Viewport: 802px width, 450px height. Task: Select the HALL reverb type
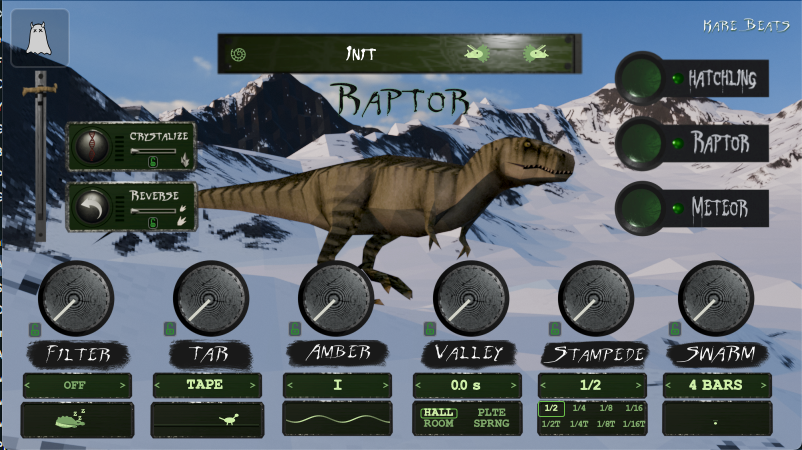point(439,412)
